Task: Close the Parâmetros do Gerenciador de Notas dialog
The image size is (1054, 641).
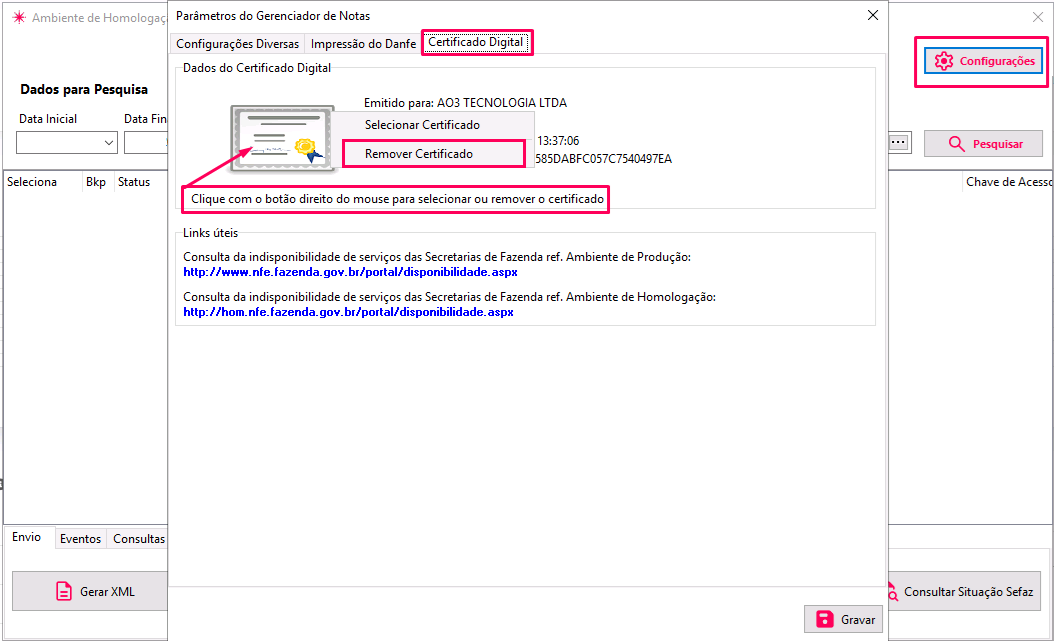Action: (872, 15)
